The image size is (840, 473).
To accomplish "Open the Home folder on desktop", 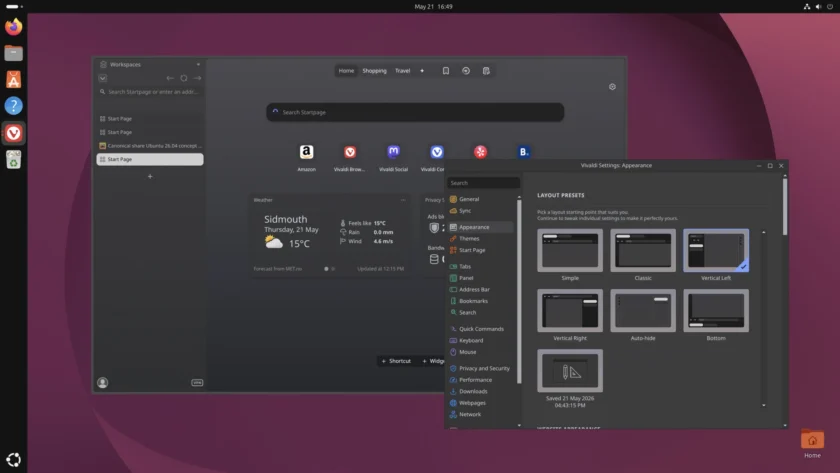I will 812,444.
